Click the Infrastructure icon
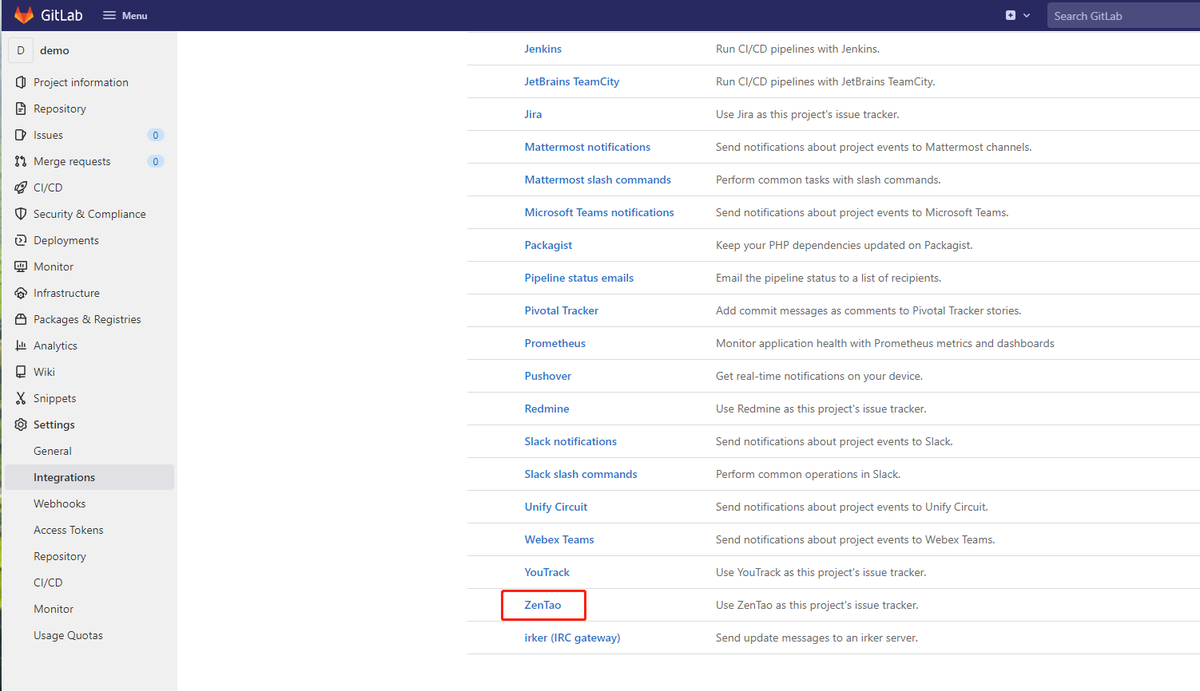This screenshot has width=1200, height=691. point(21,293)
